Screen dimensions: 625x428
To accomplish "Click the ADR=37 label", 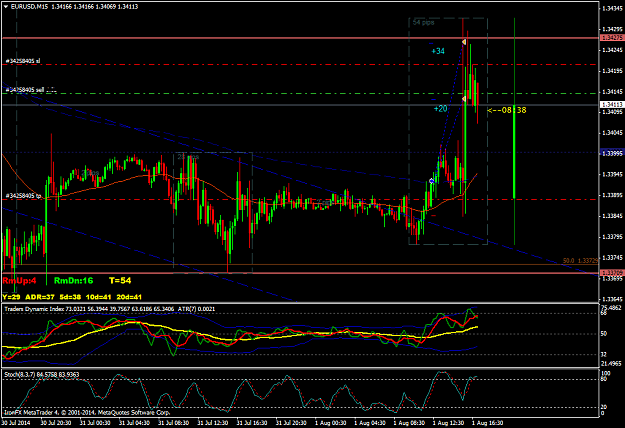I will click(40, 297).
